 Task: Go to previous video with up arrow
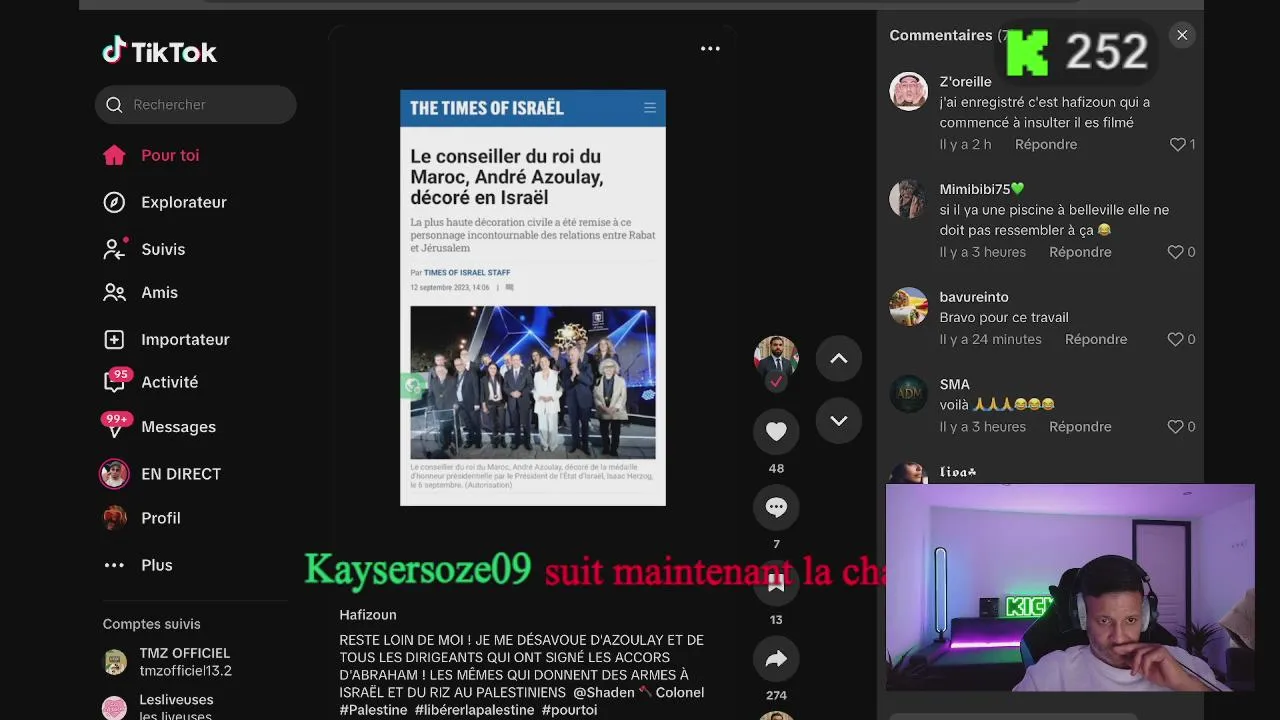click(x=839, y=359)
